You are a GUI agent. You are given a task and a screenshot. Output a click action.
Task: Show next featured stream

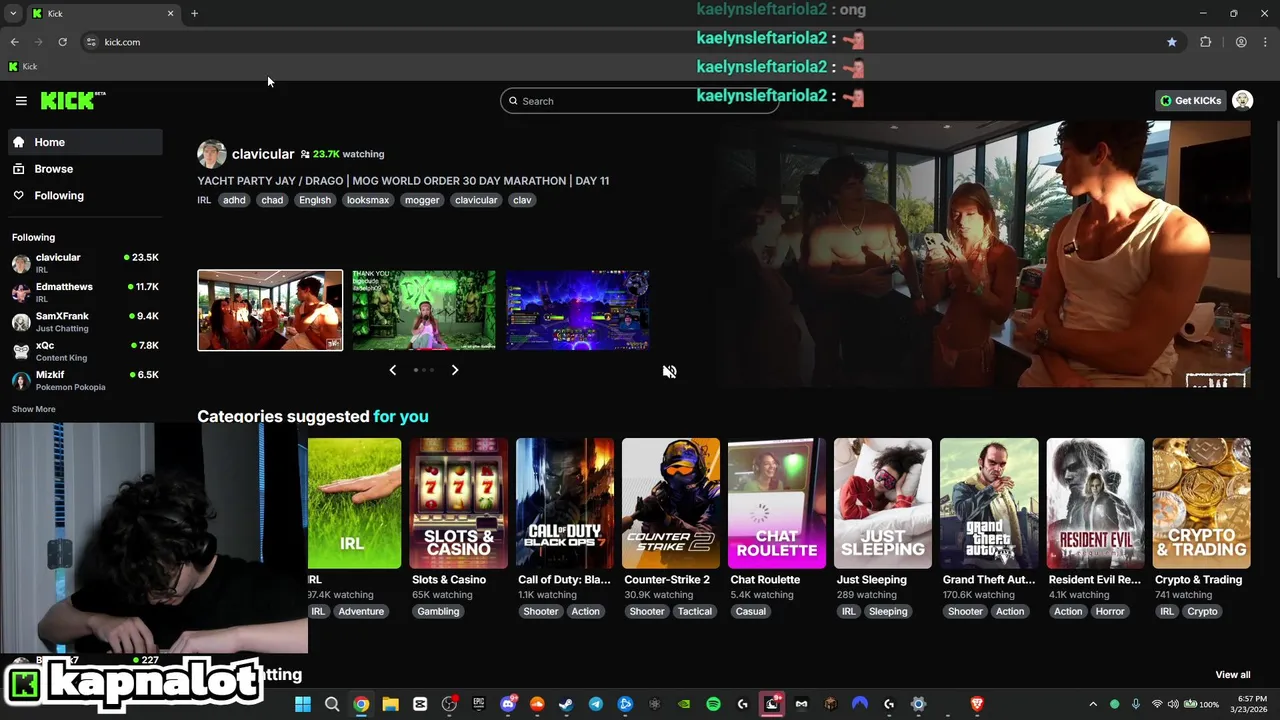pos(454,370)
